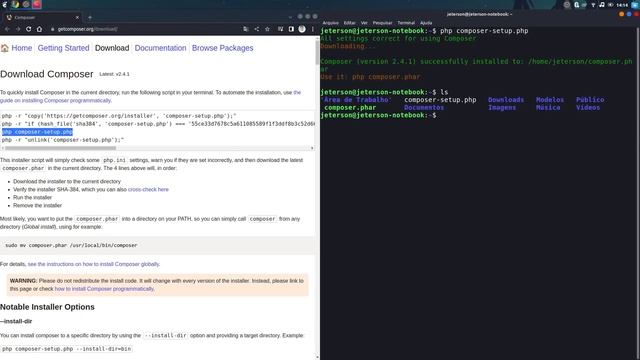
Task: Open the browser side panel icon
Action: coord(291,29)
